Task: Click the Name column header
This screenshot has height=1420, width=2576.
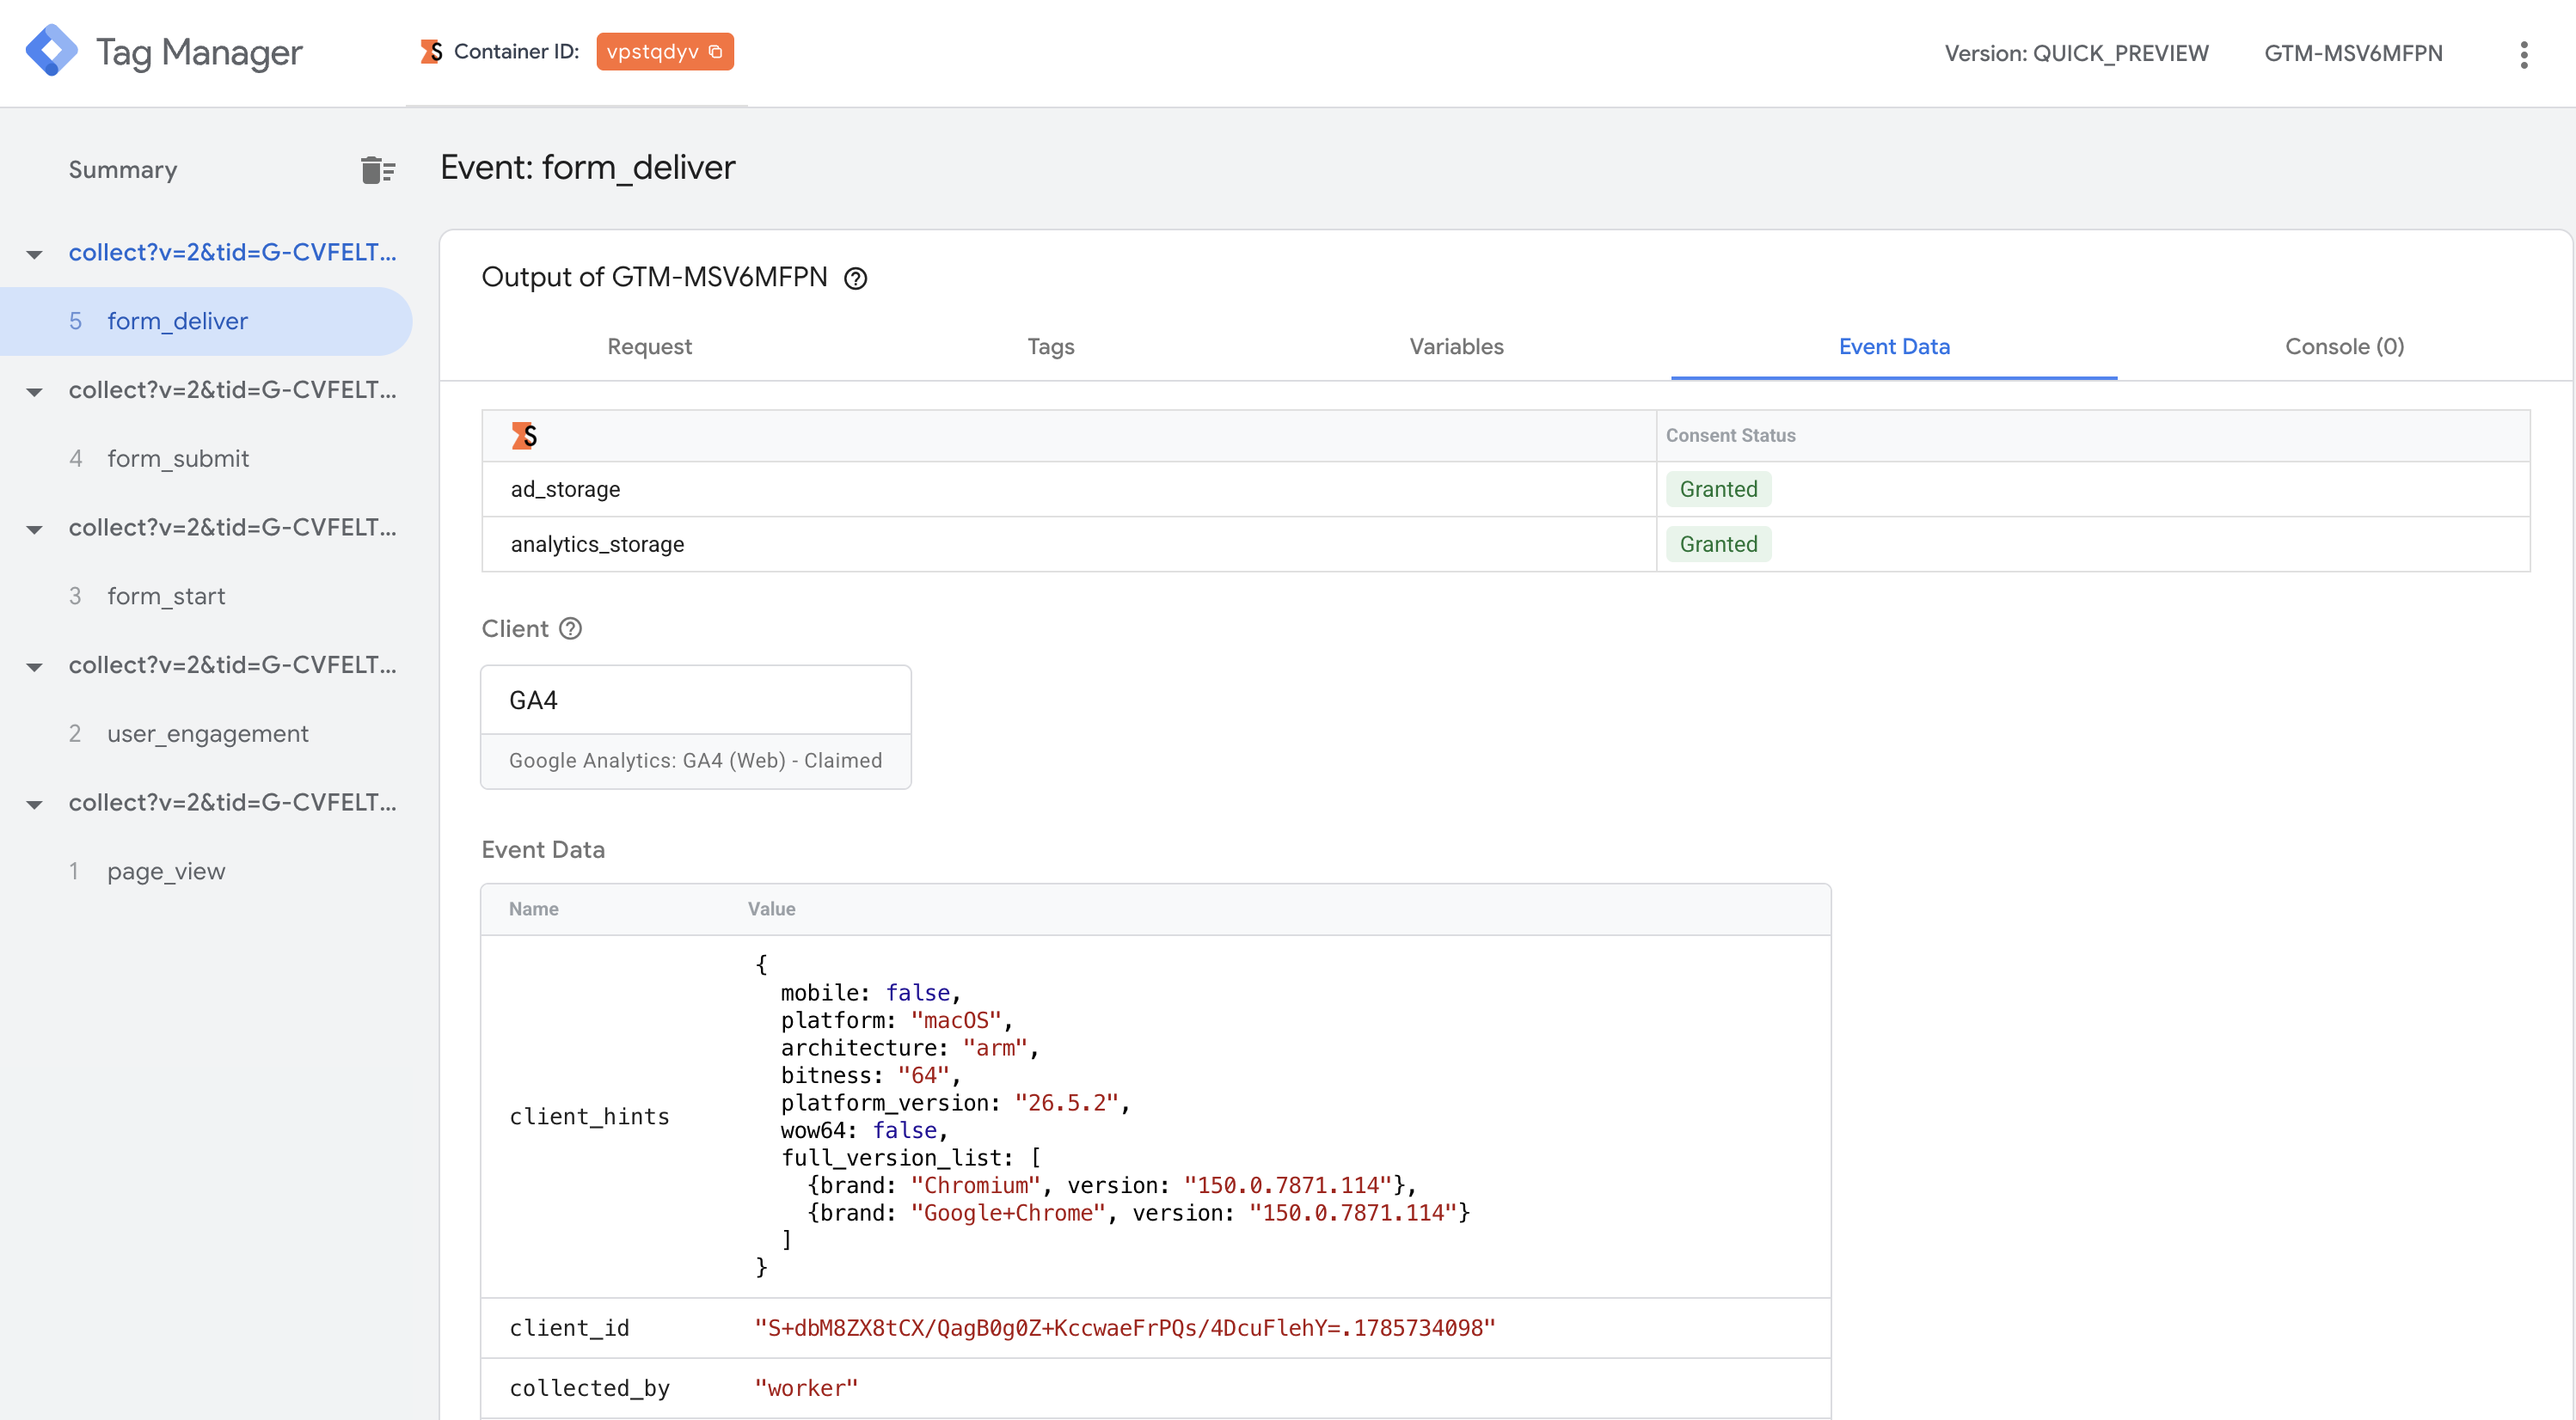Action: pos(533,909)
